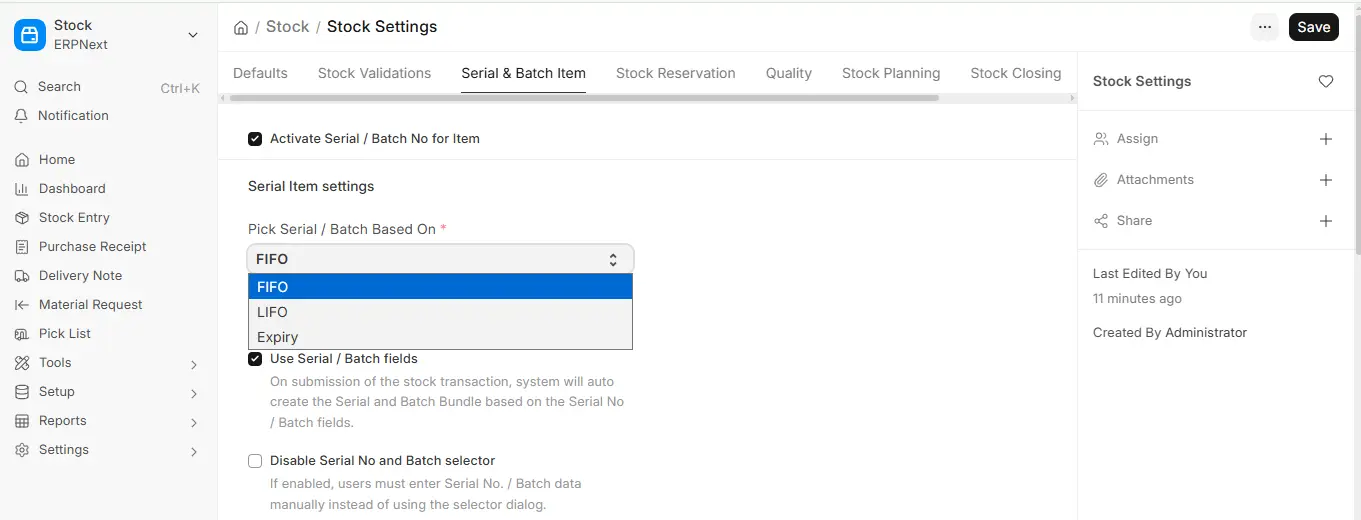Switch to the Stock Closing tab
The width and height of the screenshot is (1361, 520).
click(1016, 73)
